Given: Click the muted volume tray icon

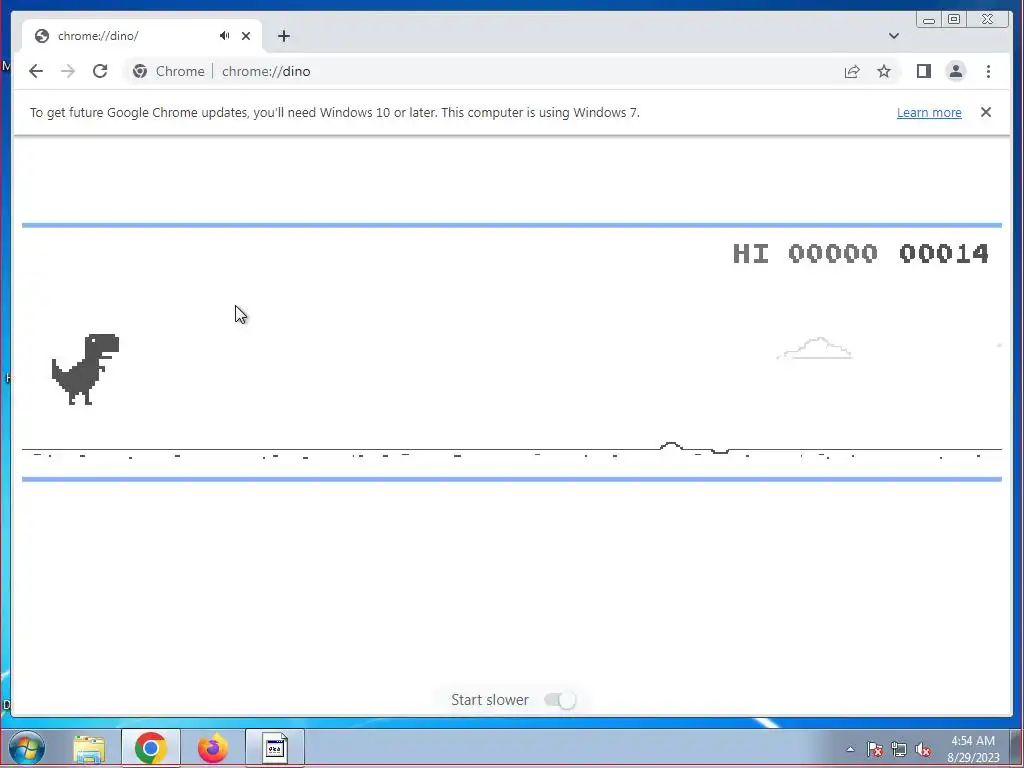Looking at the screenshot, I should click(923, 749).
